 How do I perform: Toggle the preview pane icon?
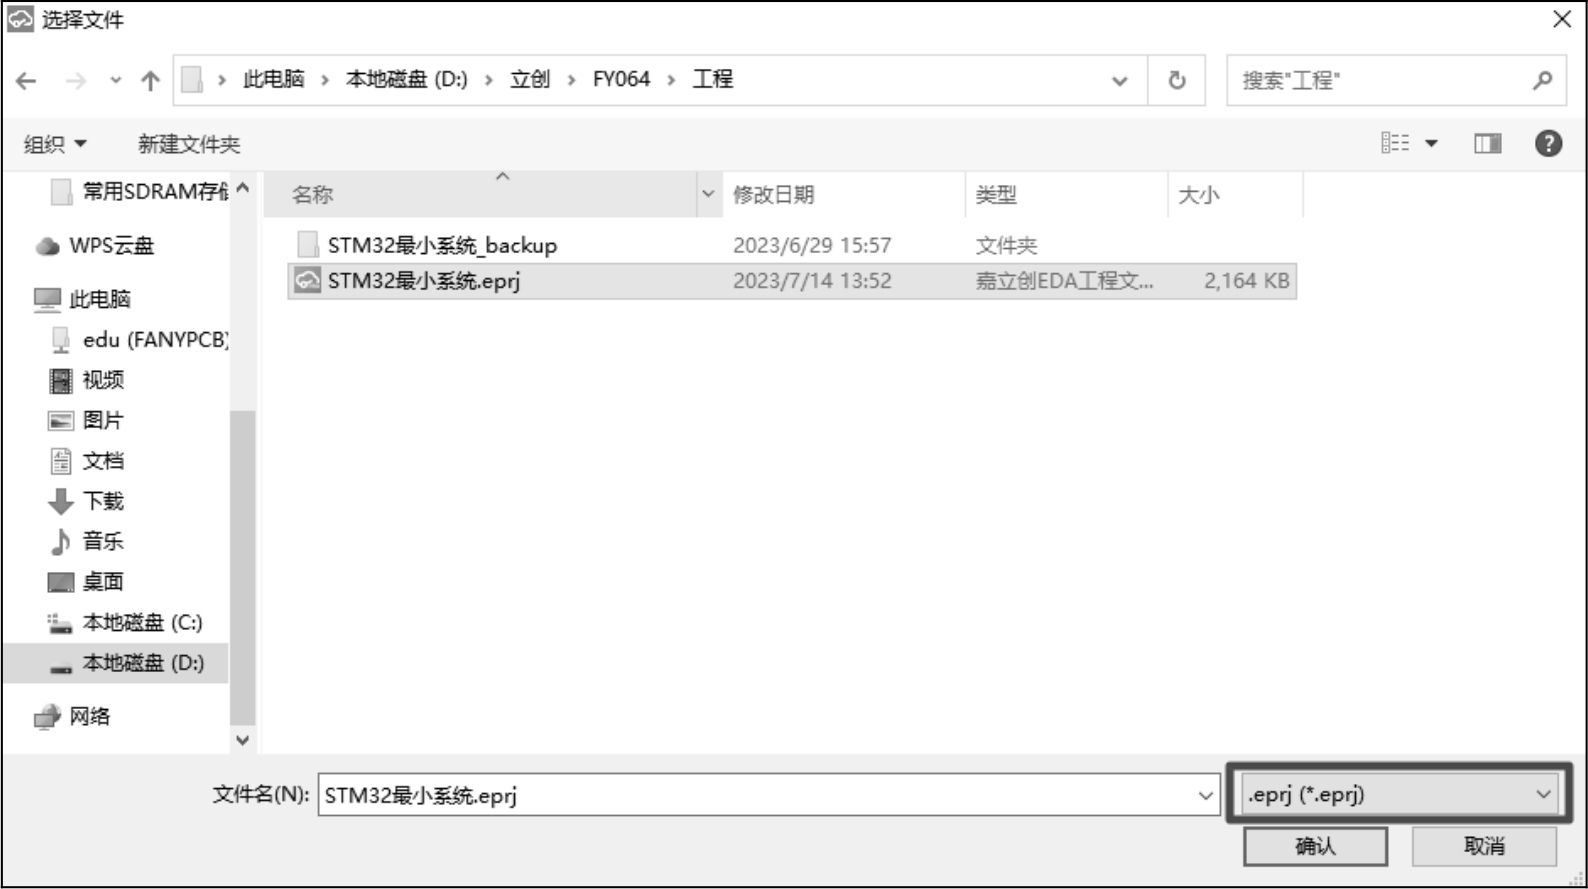click(1487, 144)
